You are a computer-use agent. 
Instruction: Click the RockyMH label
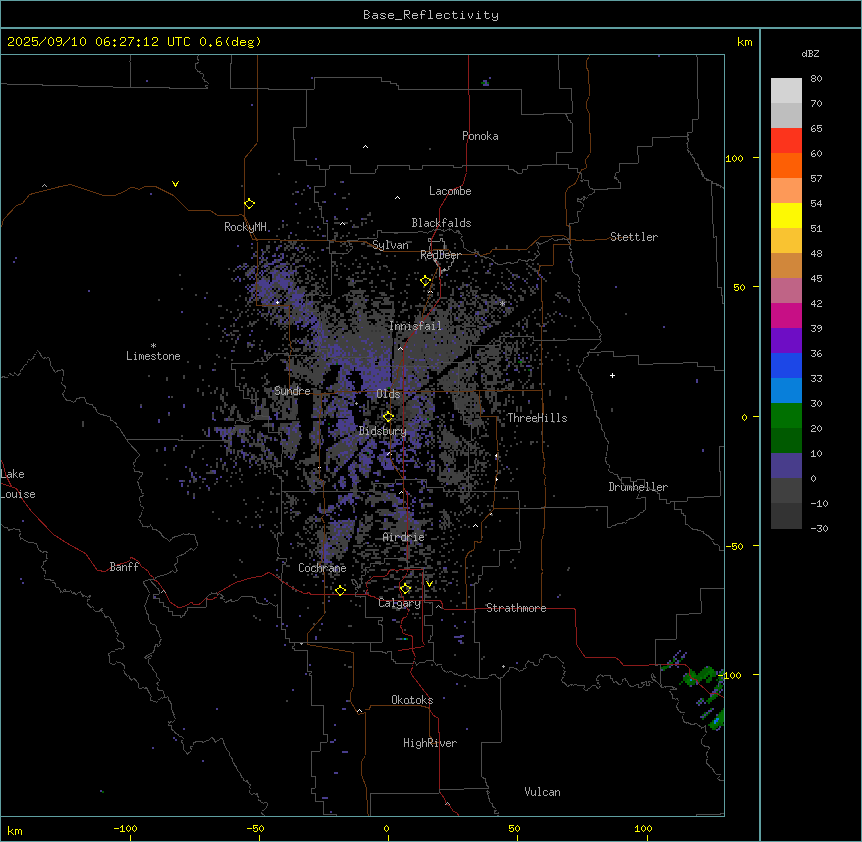click(245, 227)
